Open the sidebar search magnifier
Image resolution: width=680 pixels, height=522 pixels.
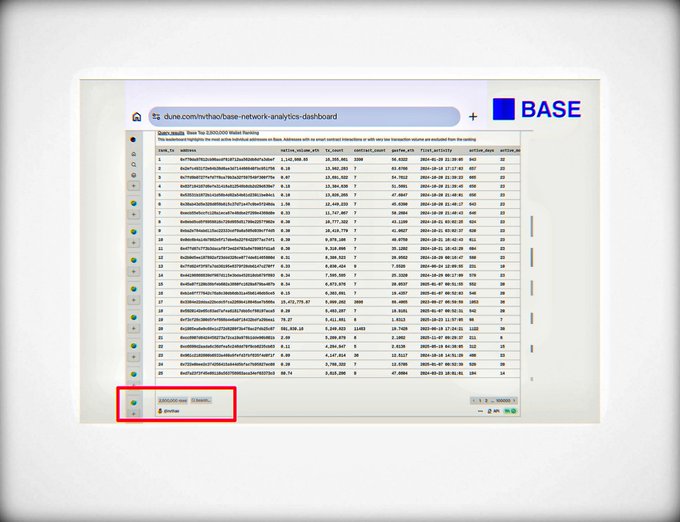point(134,165)
